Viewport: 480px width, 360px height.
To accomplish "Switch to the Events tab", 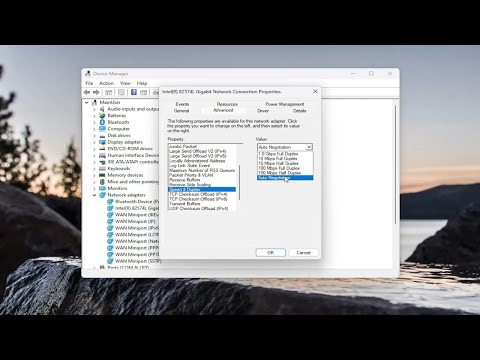I will pyautogui.click(x=182, y=104).
